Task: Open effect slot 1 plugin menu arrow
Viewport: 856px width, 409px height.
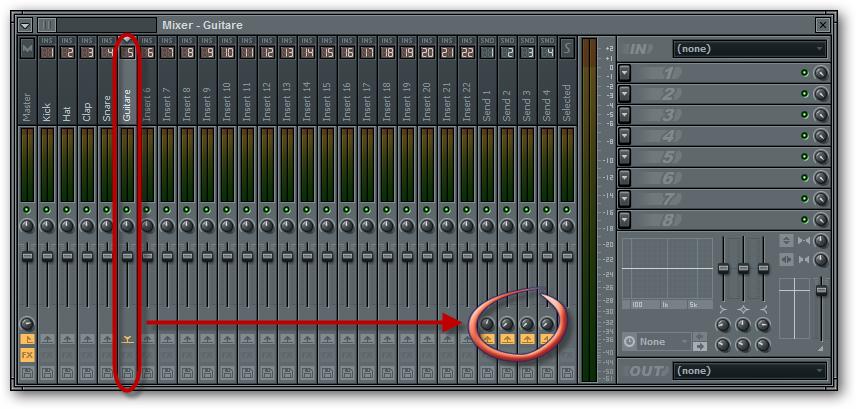Action: pos(625,73)
